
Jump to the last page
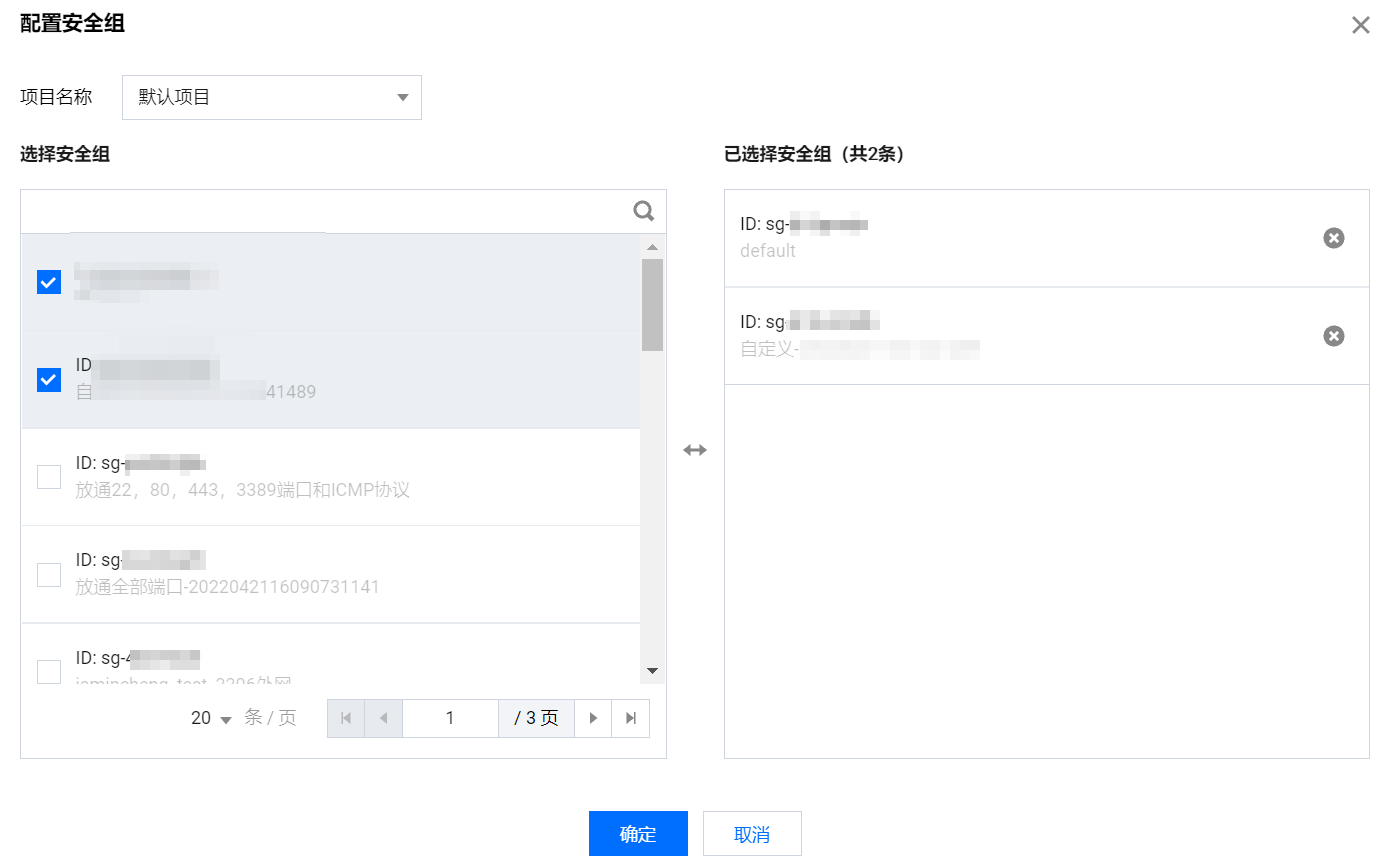click(631, 718)
